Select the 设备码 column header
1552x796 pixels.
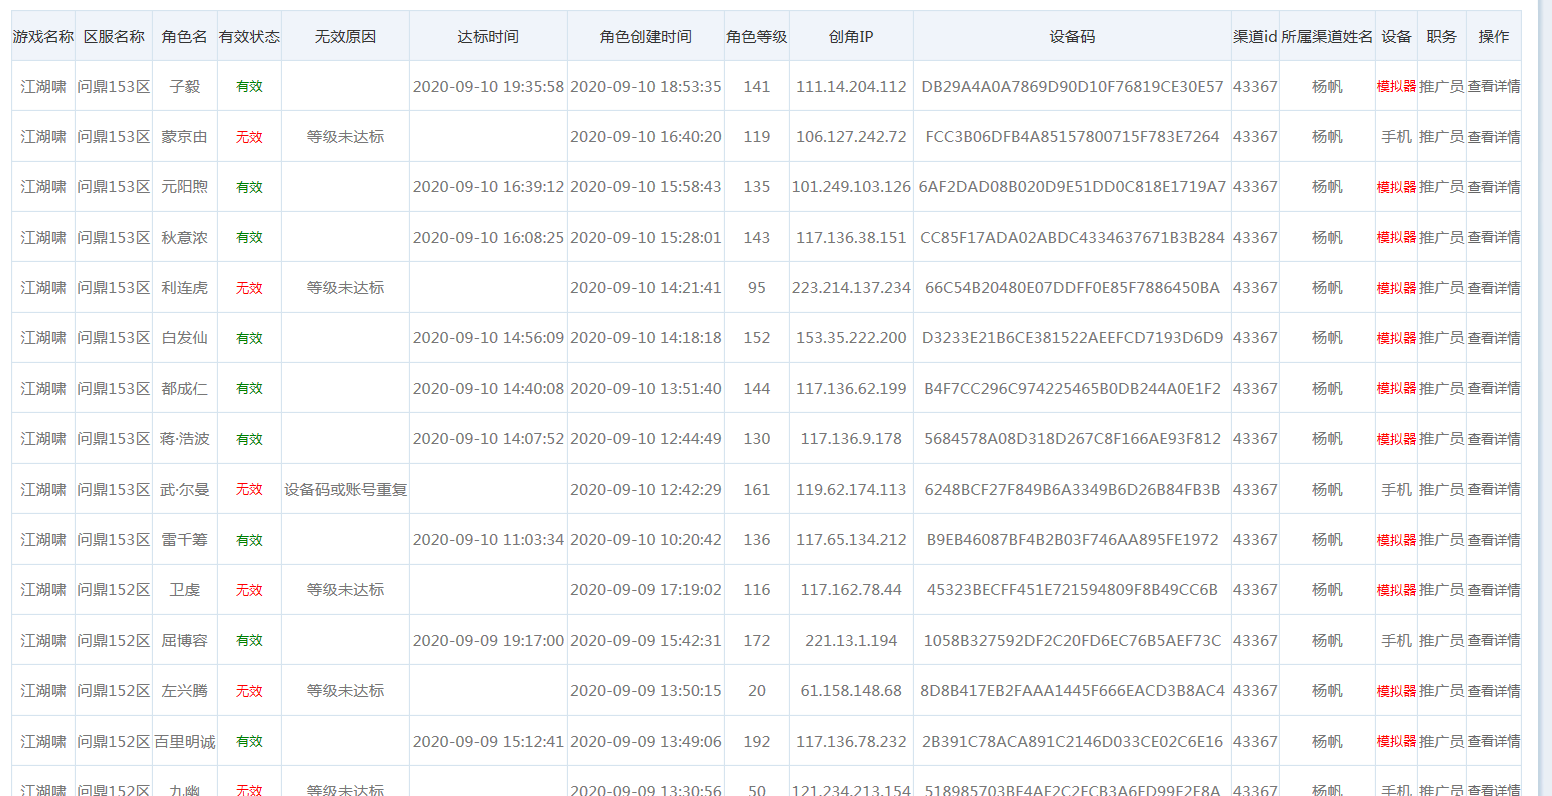[x=1072, y=37]
